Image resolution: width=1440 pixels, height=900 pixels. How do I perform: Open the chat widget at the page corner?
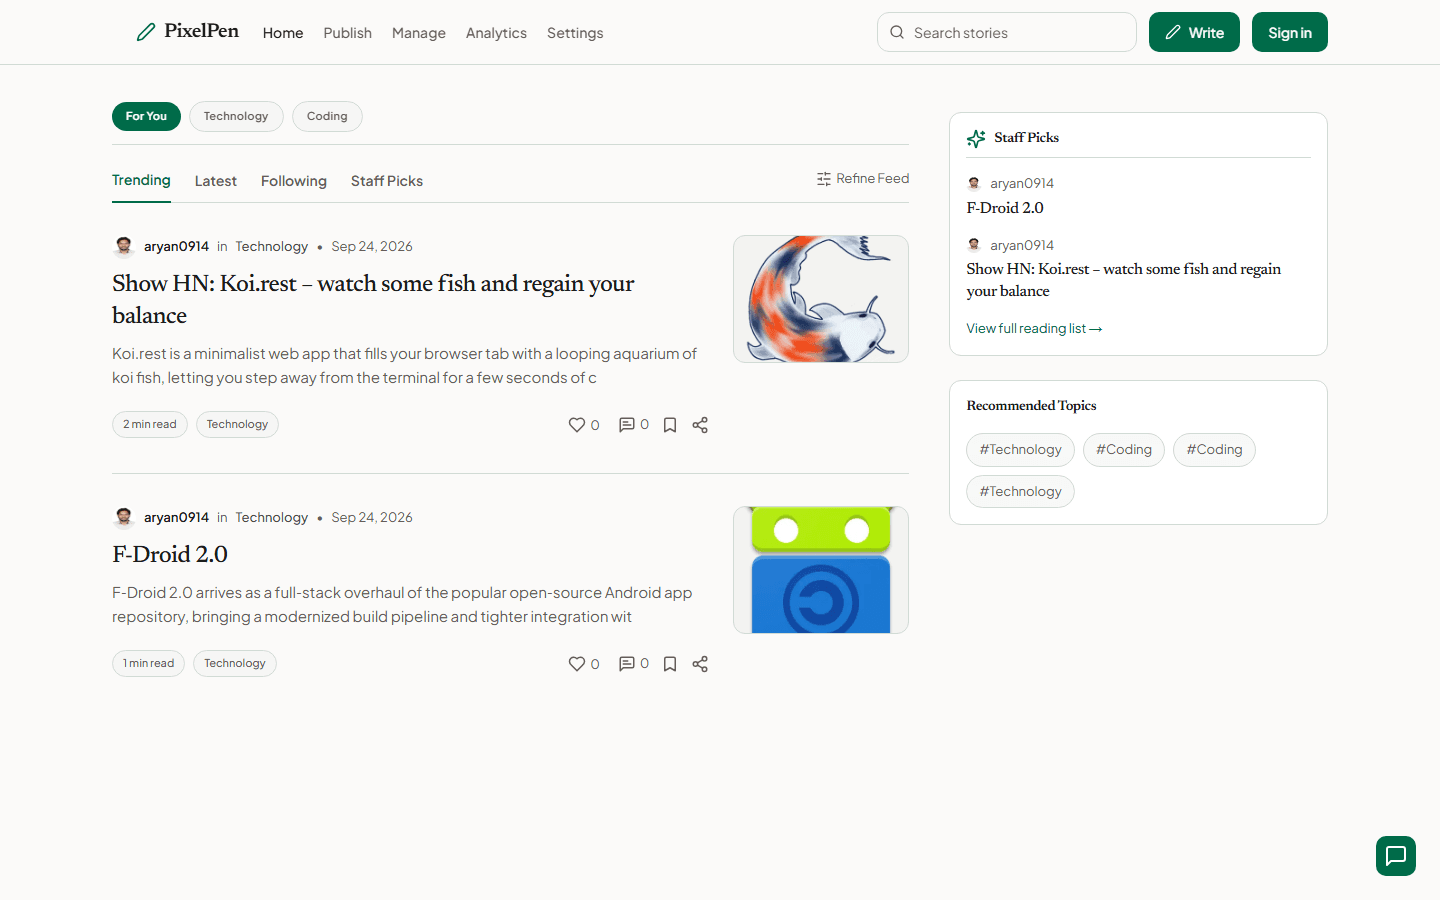click(1396, 856)
